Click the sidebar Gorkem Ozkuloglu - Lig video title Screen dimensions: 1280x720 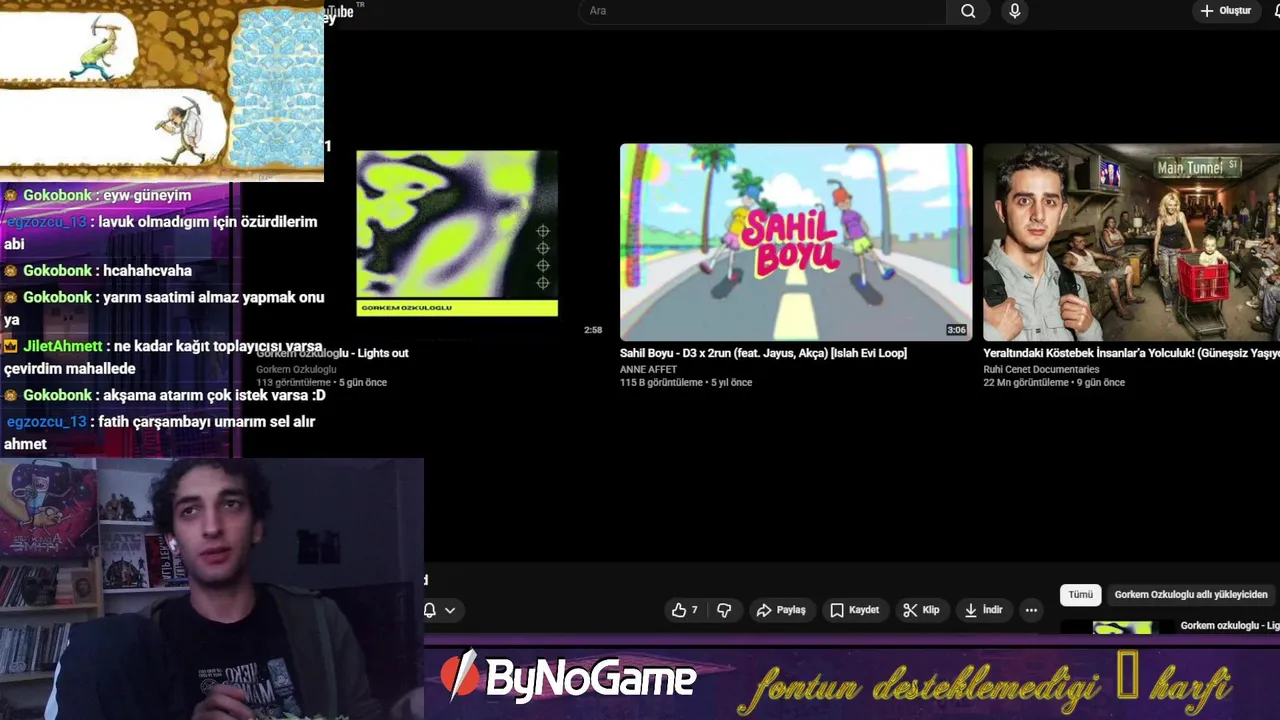1229,625
